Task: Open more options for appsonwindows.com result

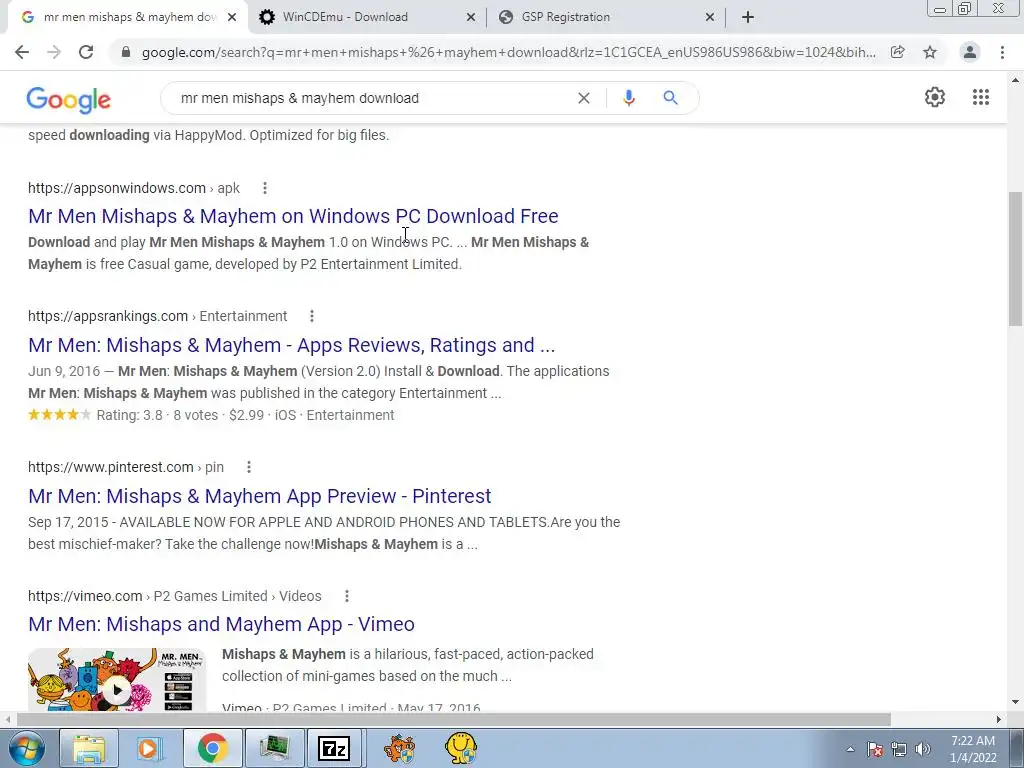Action: (x=264, y=188)
